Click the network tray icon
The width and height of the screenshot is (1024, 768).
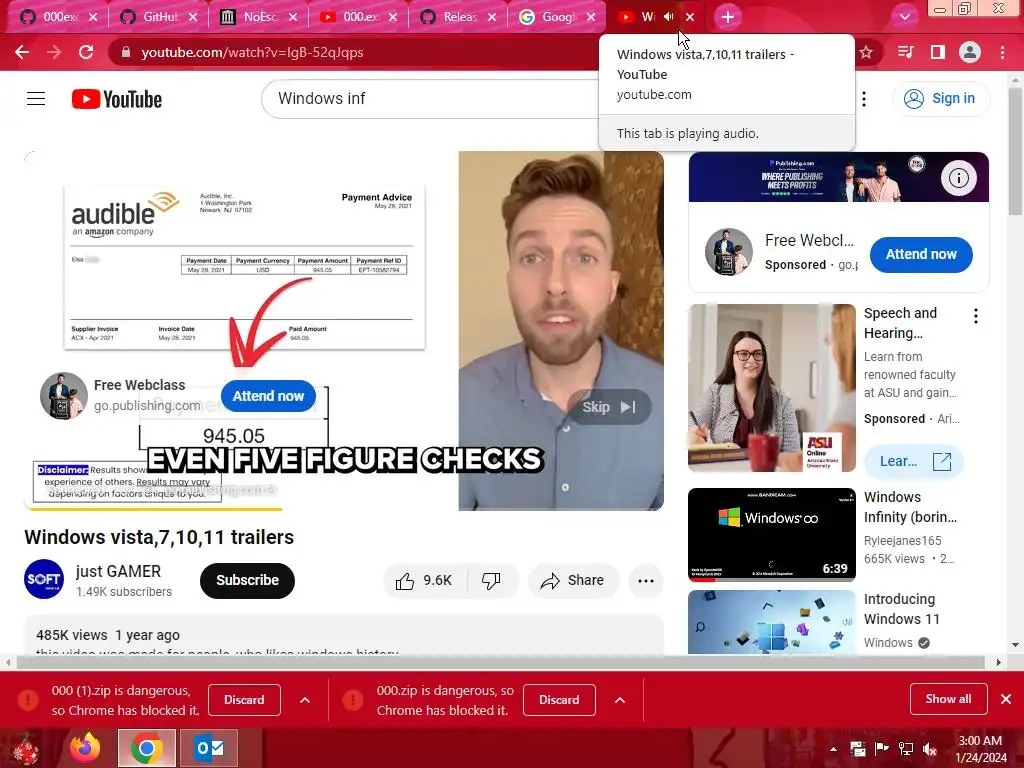click(906, 749)
